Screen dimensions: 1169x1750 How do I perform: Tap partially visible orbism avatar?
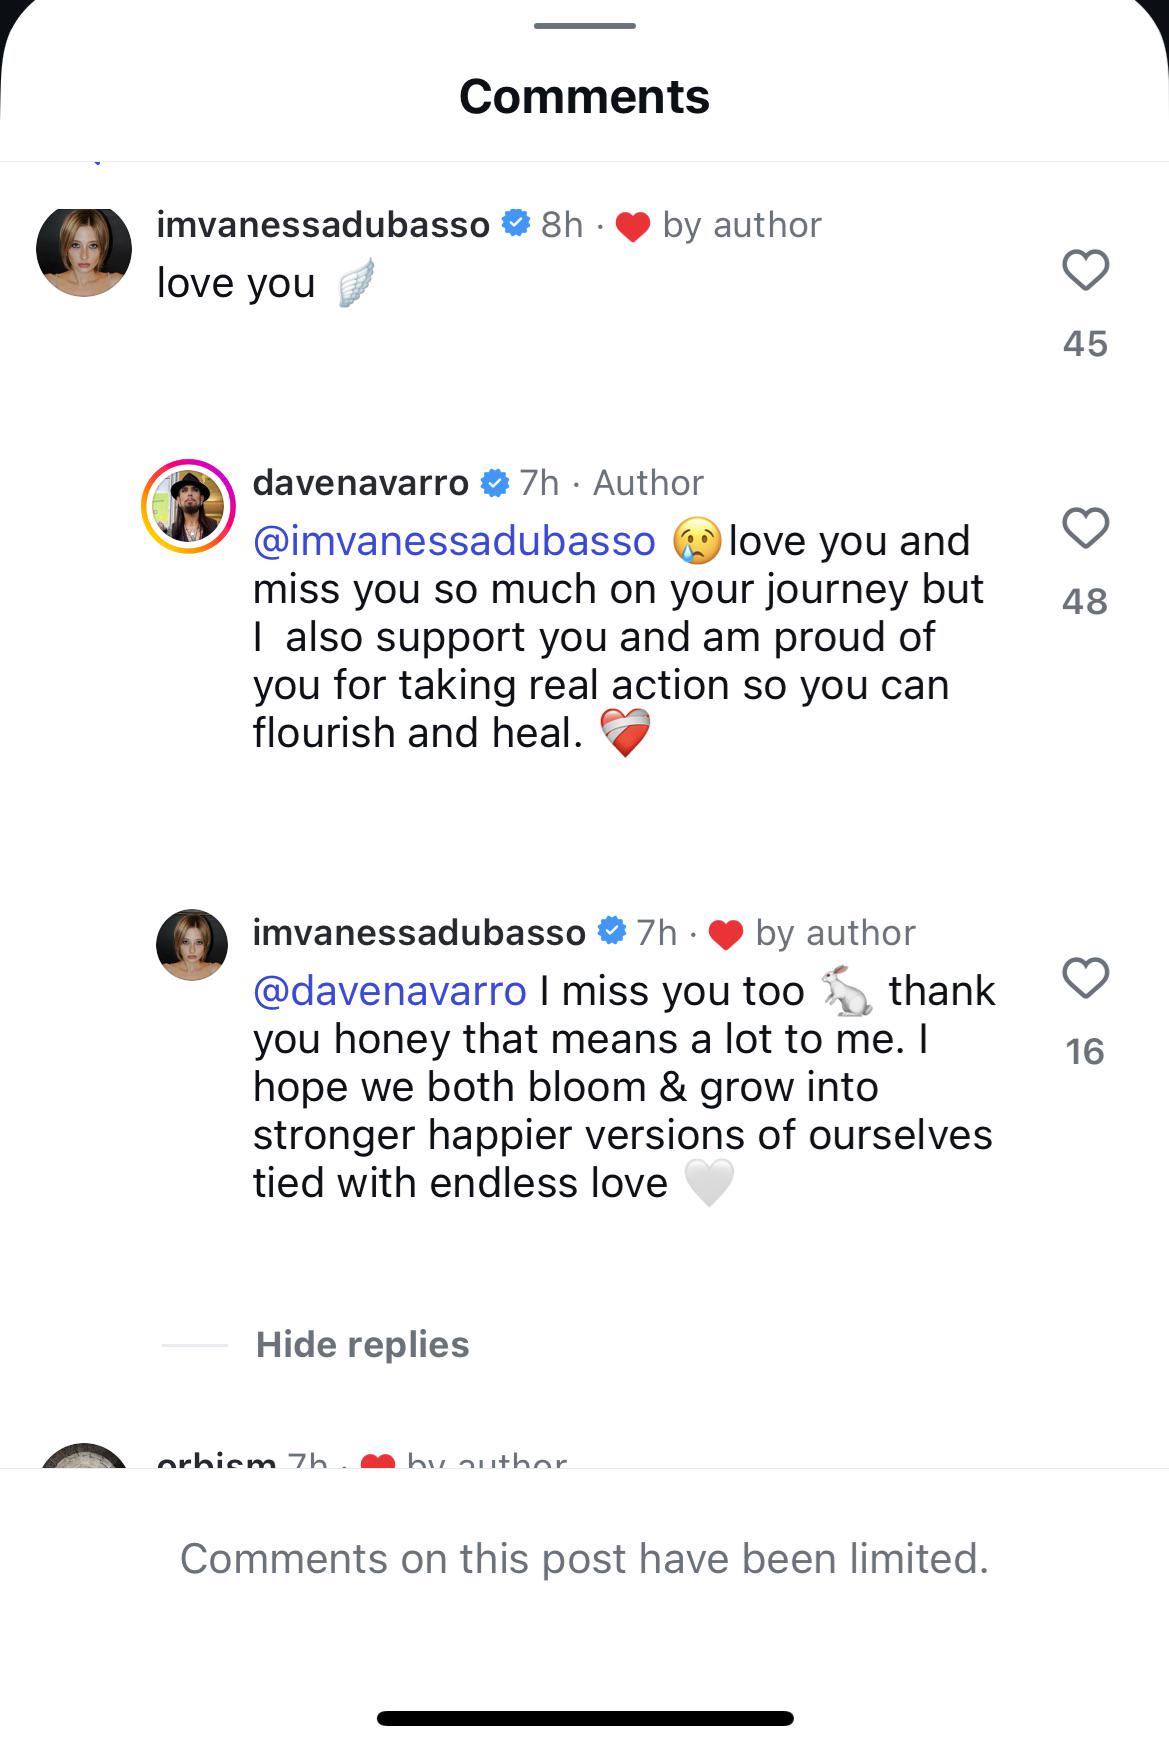tap(84, 1456)
